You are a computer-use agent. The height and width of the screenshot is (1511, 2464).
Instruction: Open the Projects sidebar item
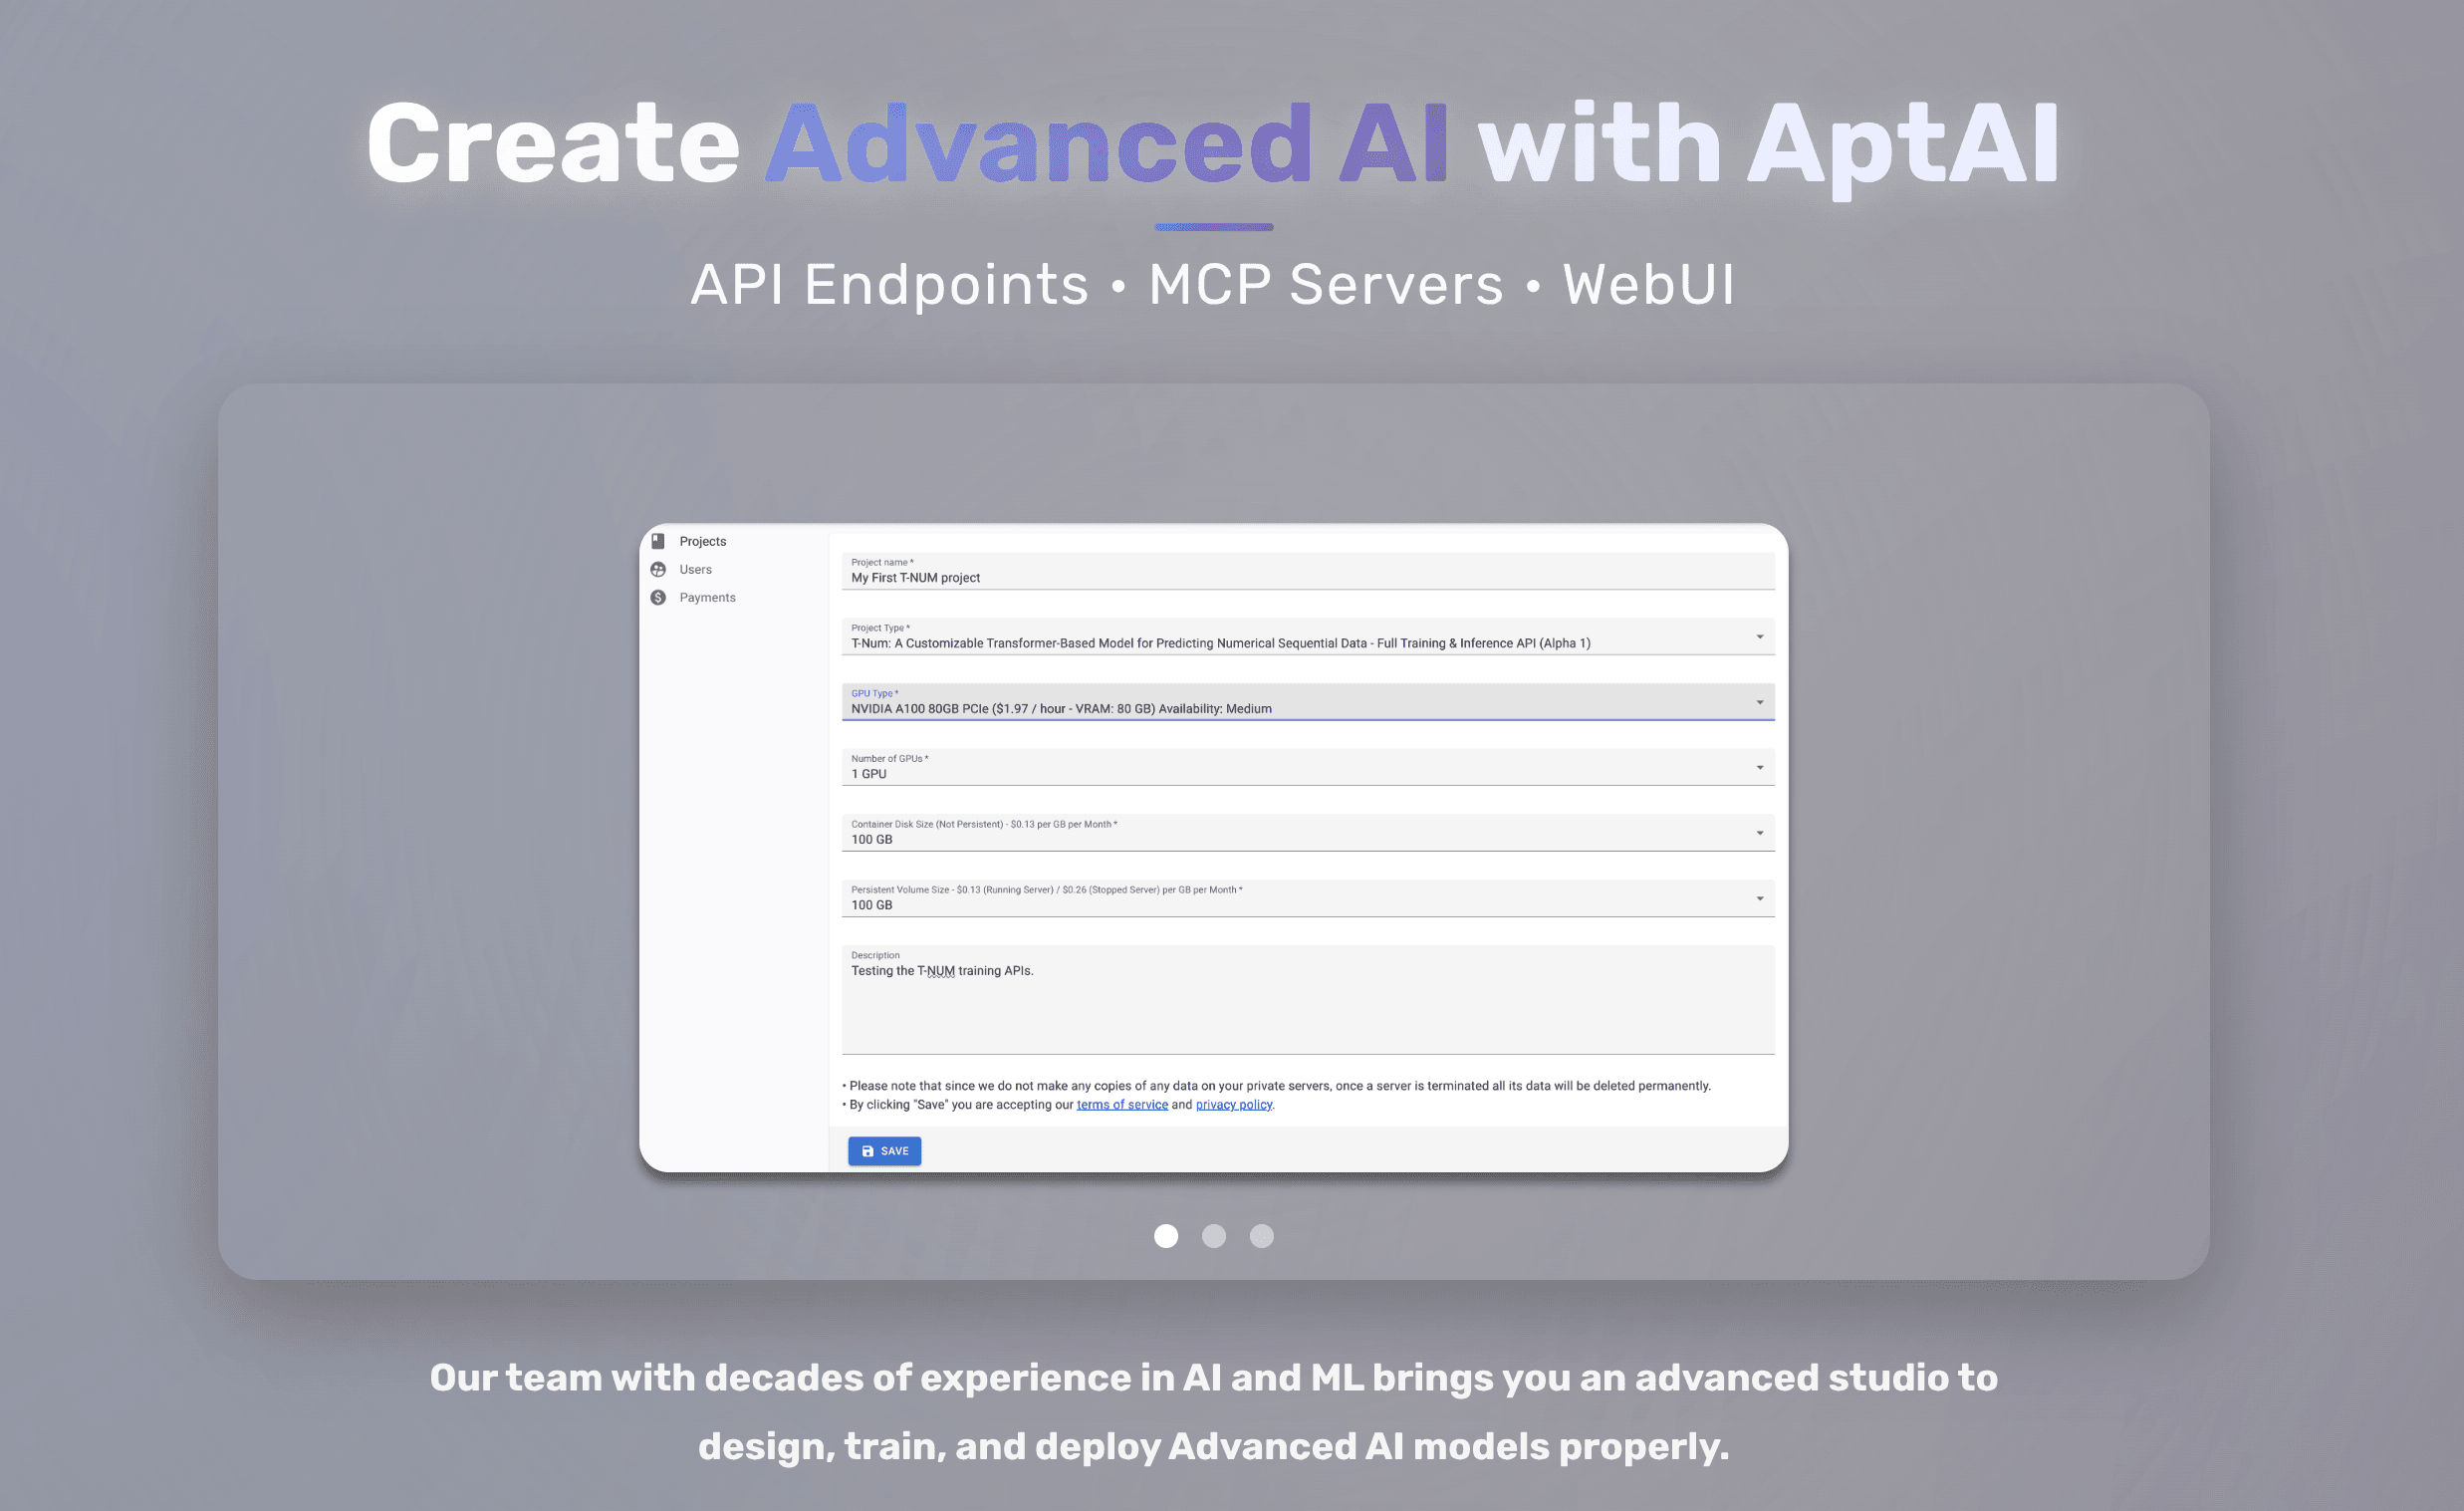702,541
